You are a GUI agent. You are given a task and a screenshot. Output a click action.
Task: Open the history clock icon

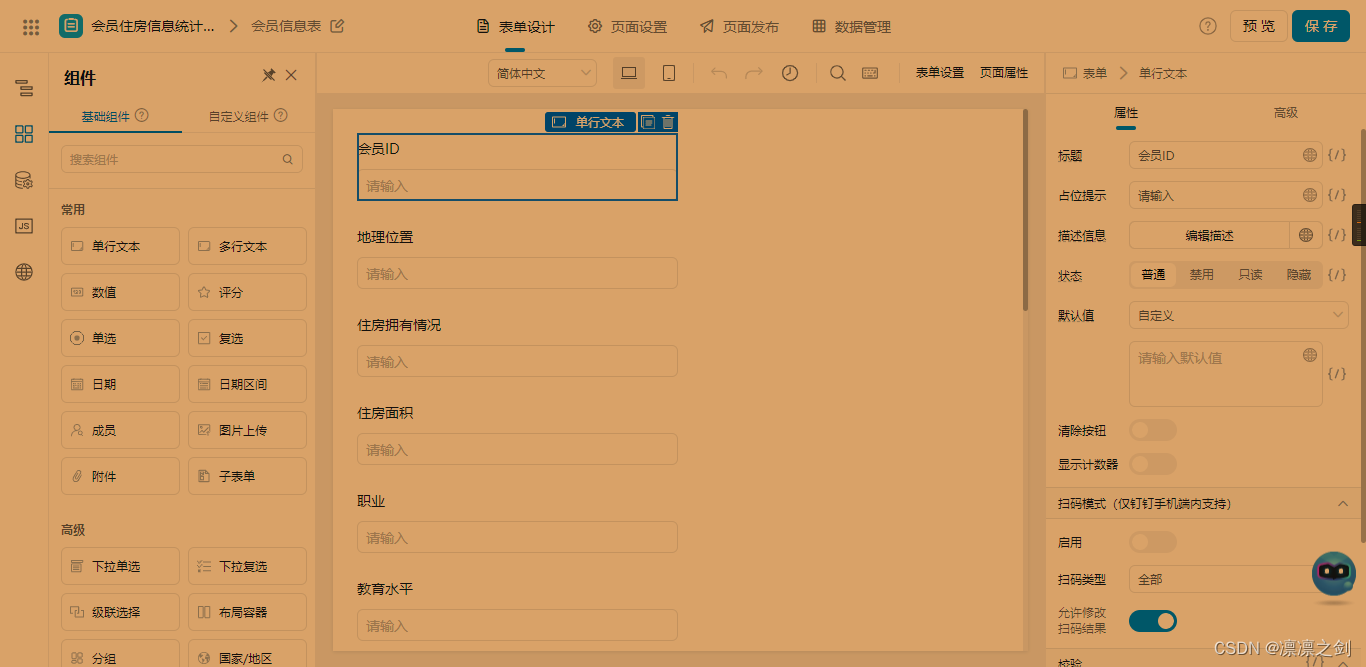790,73
